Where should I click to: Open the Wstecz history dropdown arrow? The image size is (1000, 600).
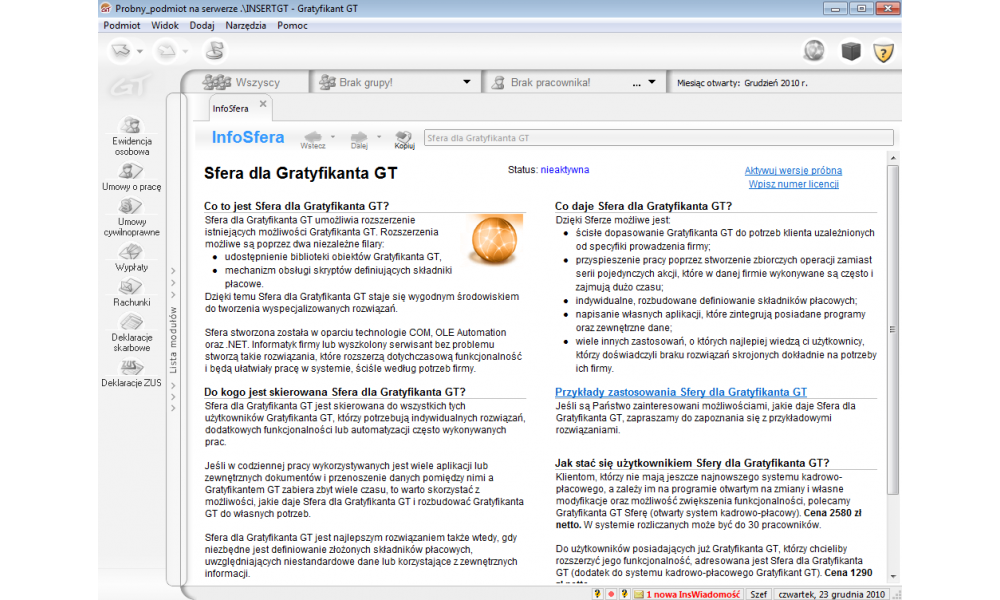click(x=332, y=136)
